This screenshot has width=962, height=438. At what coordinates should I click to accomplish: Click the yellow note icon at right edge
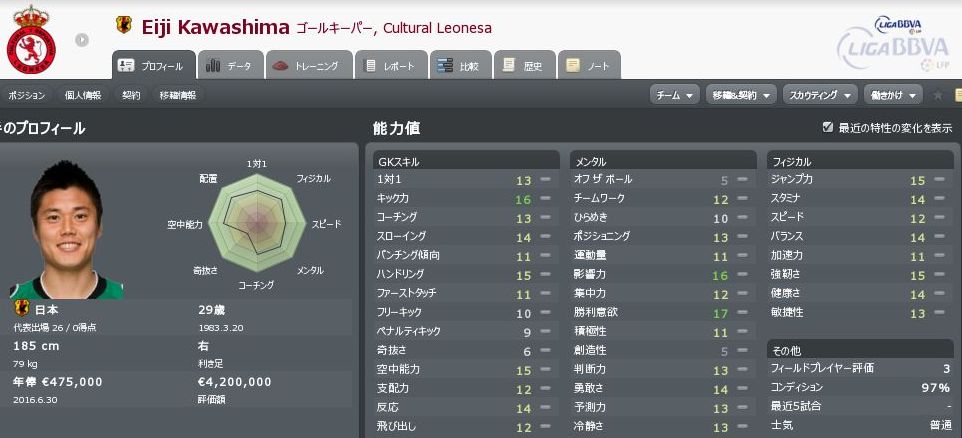957,96
